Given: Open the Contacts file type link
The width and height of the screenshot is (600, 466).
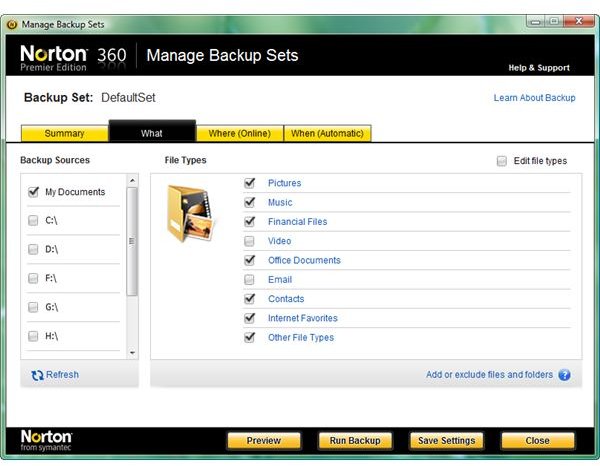Looking at the screenshot, I should [286, 299].
